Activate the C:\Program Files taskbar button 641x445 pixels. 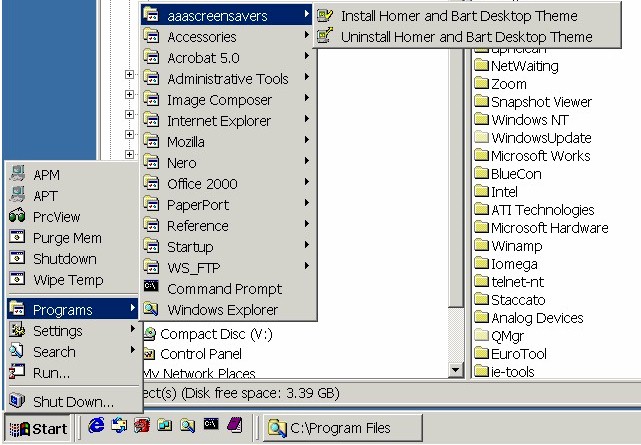pyautogui.click(x=343, y=428)
